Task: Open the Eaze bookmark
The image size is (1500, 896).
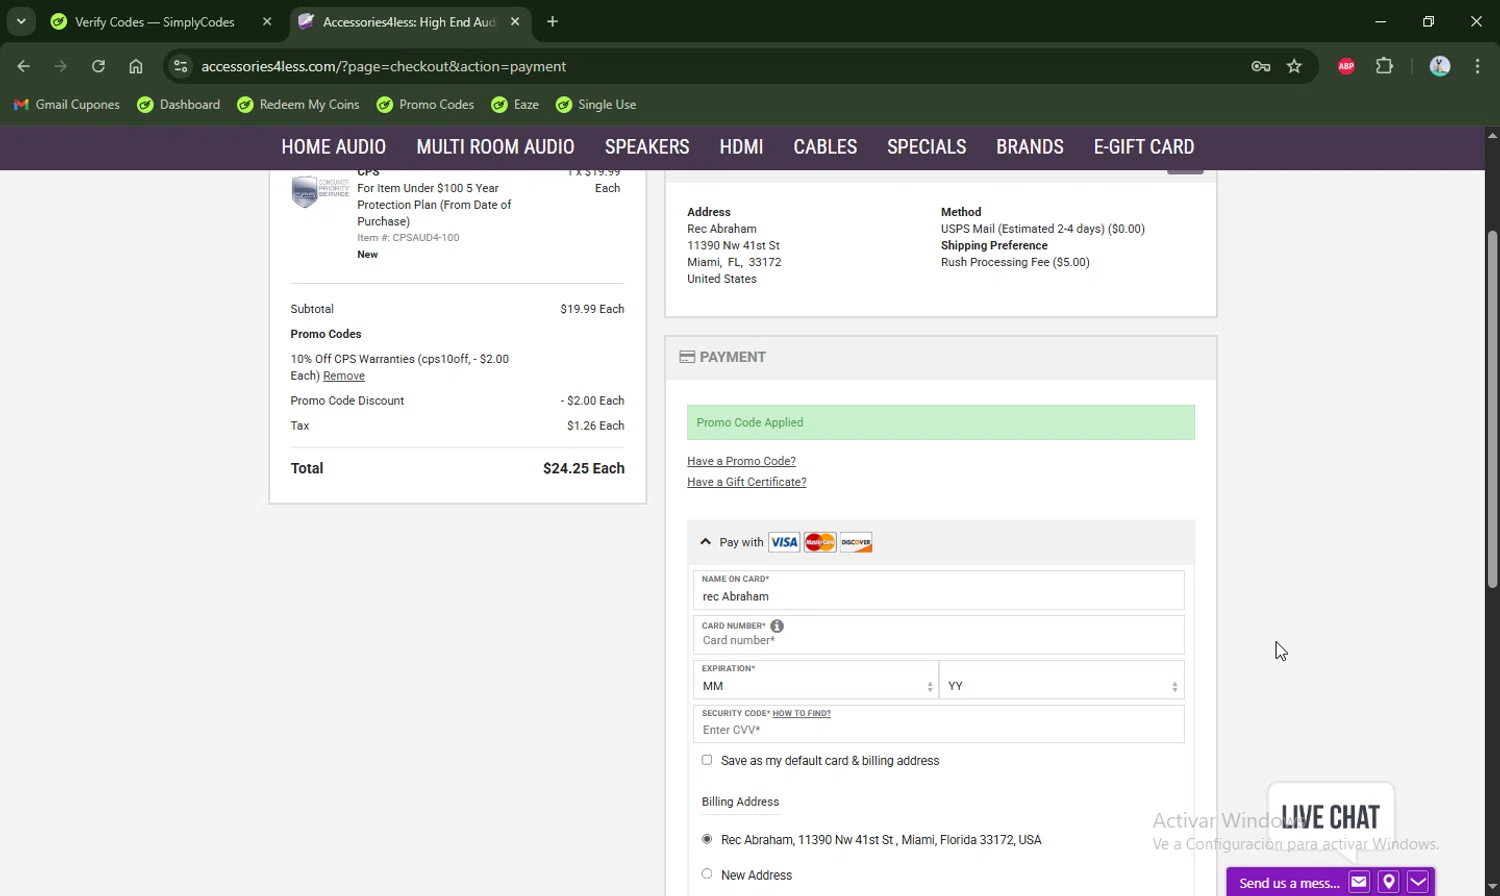Action: [515, 104]
